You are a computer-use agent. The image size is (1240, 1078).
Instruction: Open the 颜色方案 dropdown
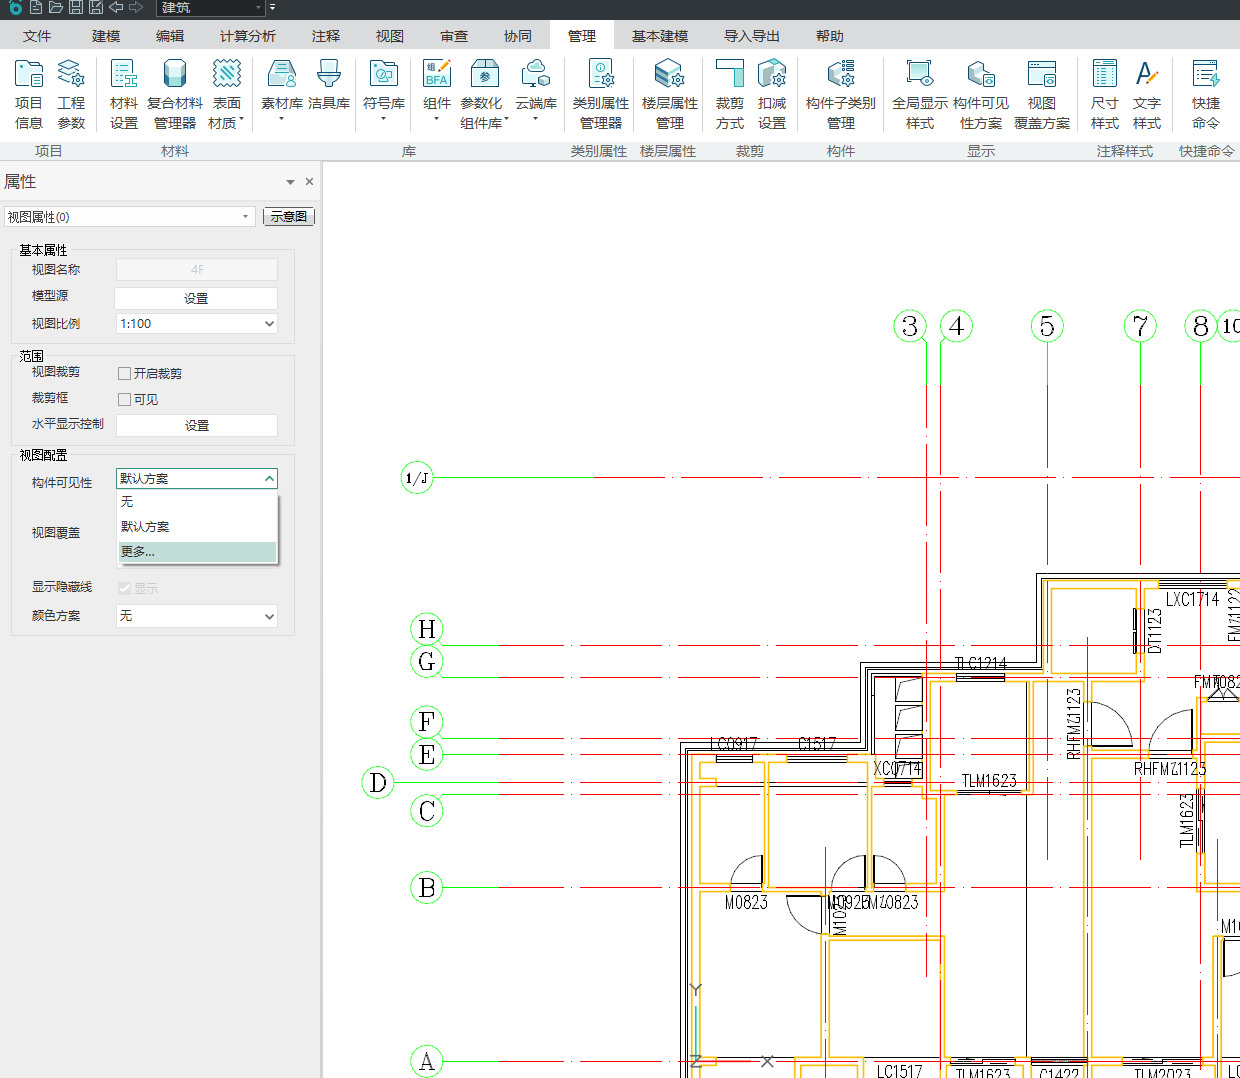tap(196, 616)
